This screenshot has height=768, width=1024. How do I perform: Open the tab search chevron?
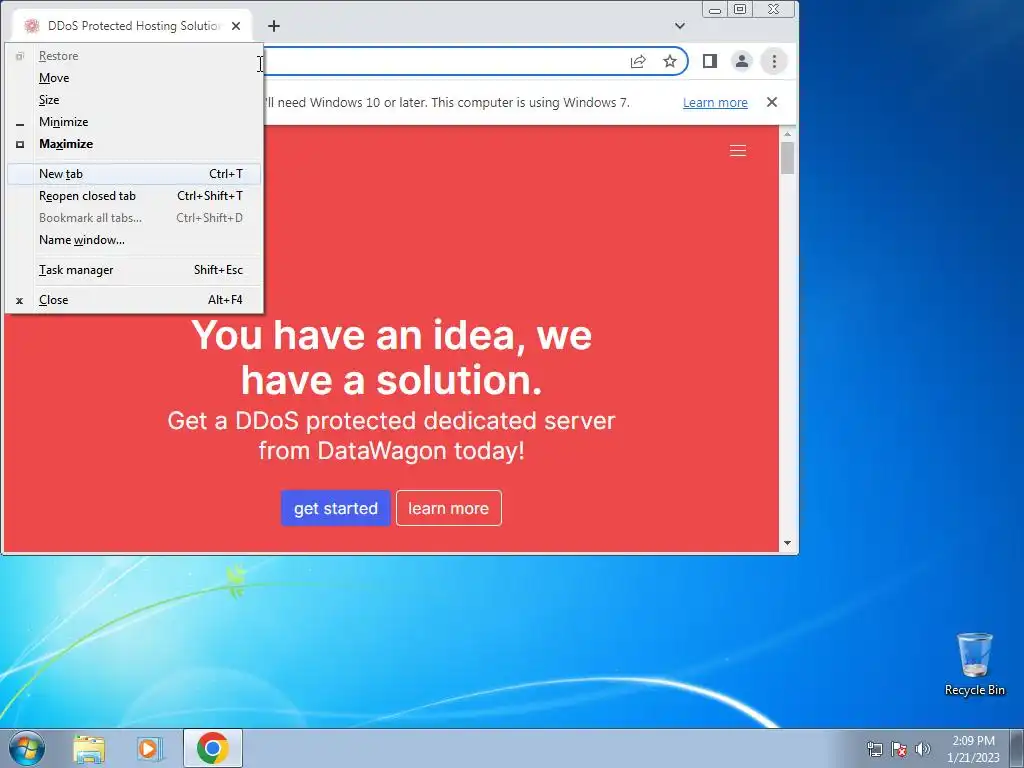(x=680, y=26)
